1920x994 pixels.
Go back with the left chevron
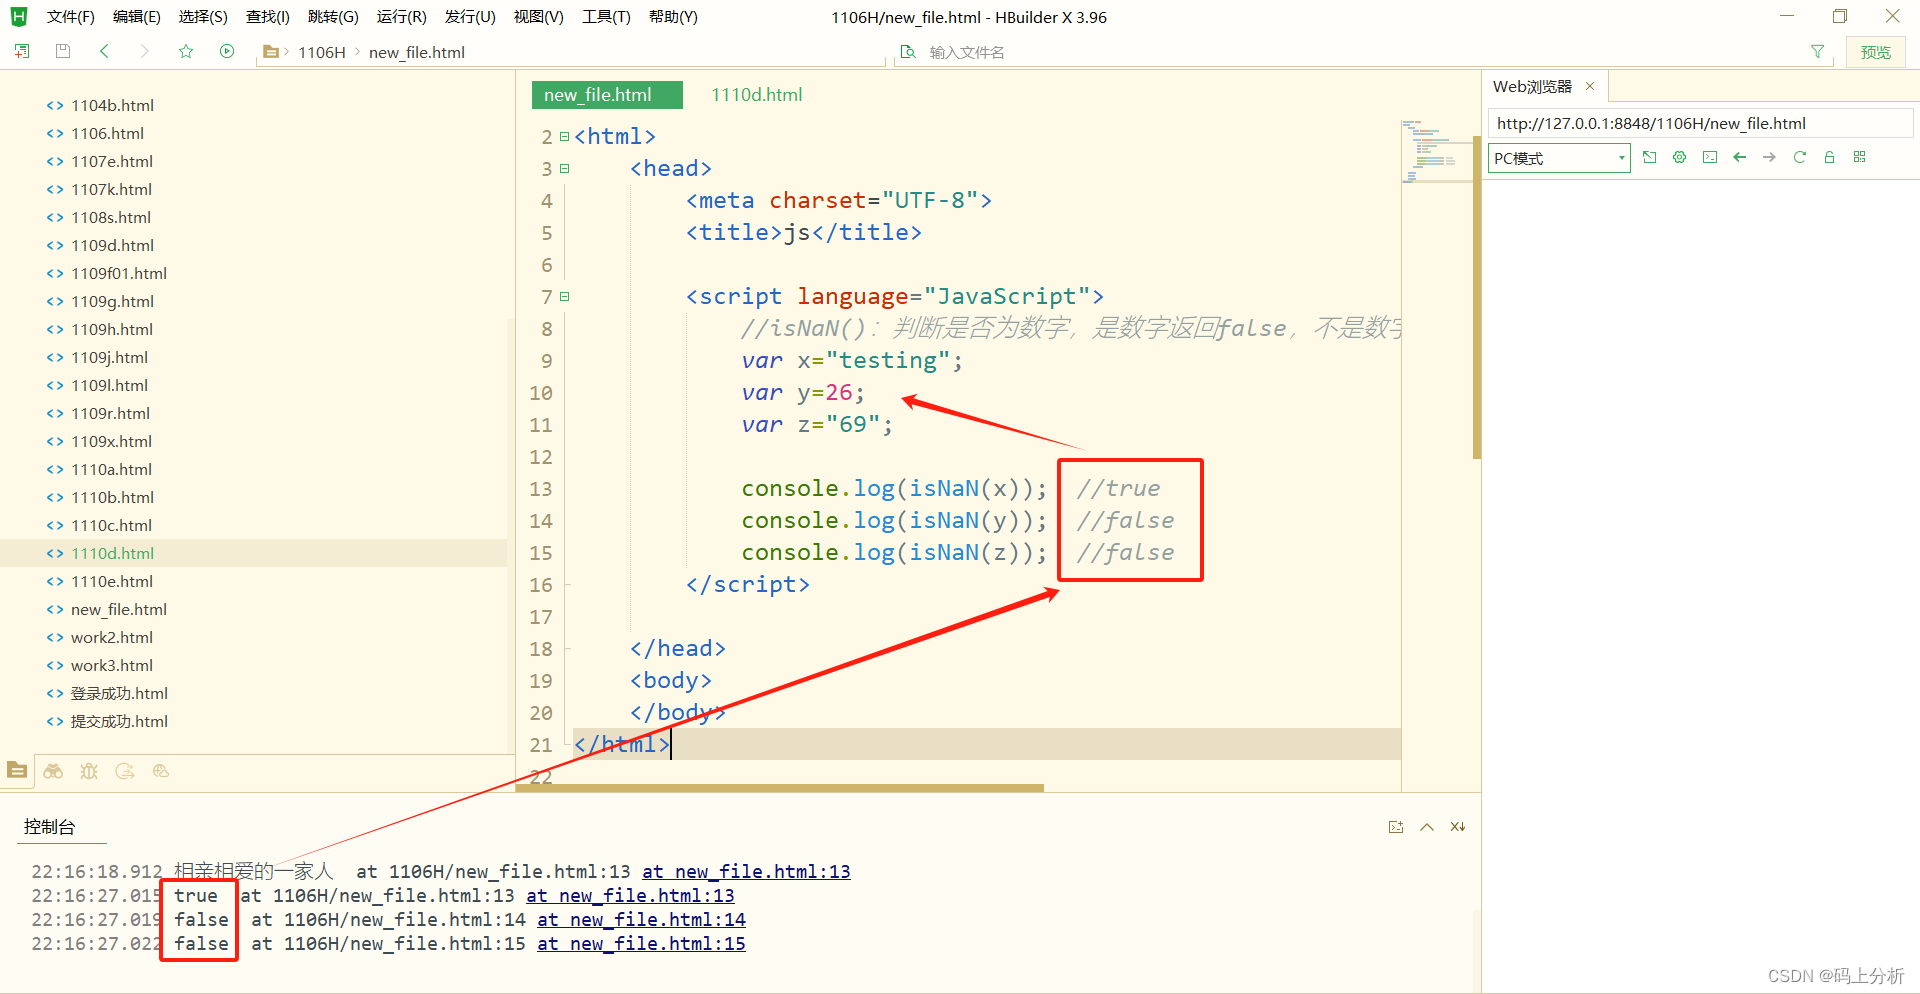pyautogui.click(x=104, y=51)
